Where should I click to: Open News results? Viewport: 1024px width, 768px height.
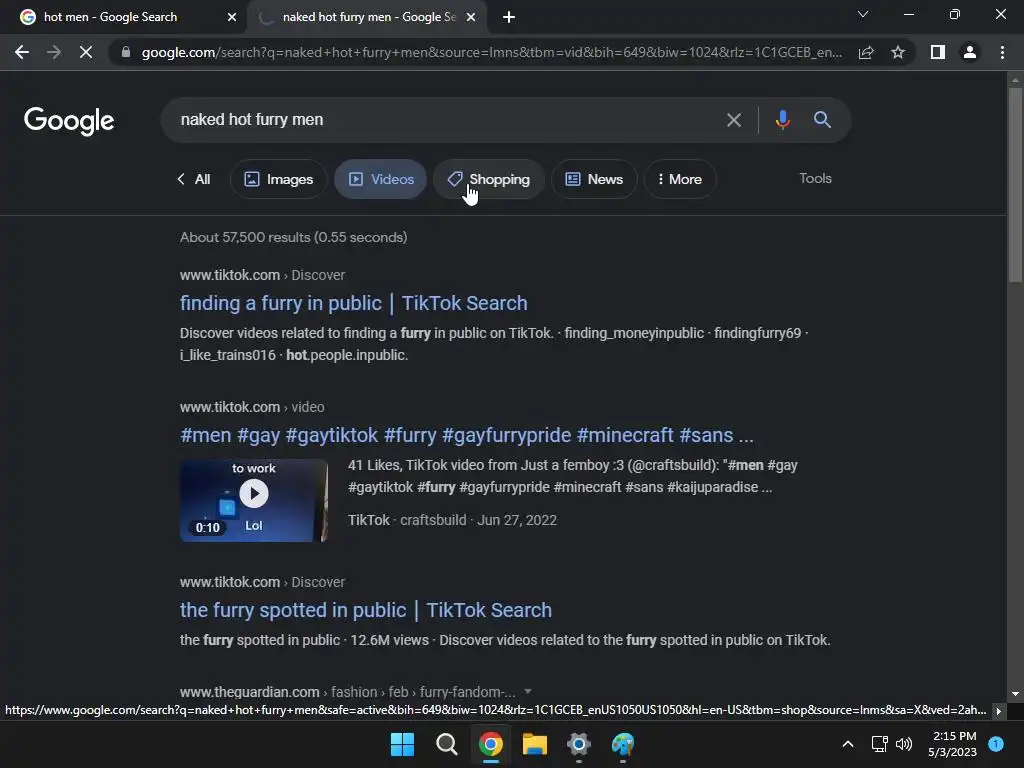click(x=594, y=179)
